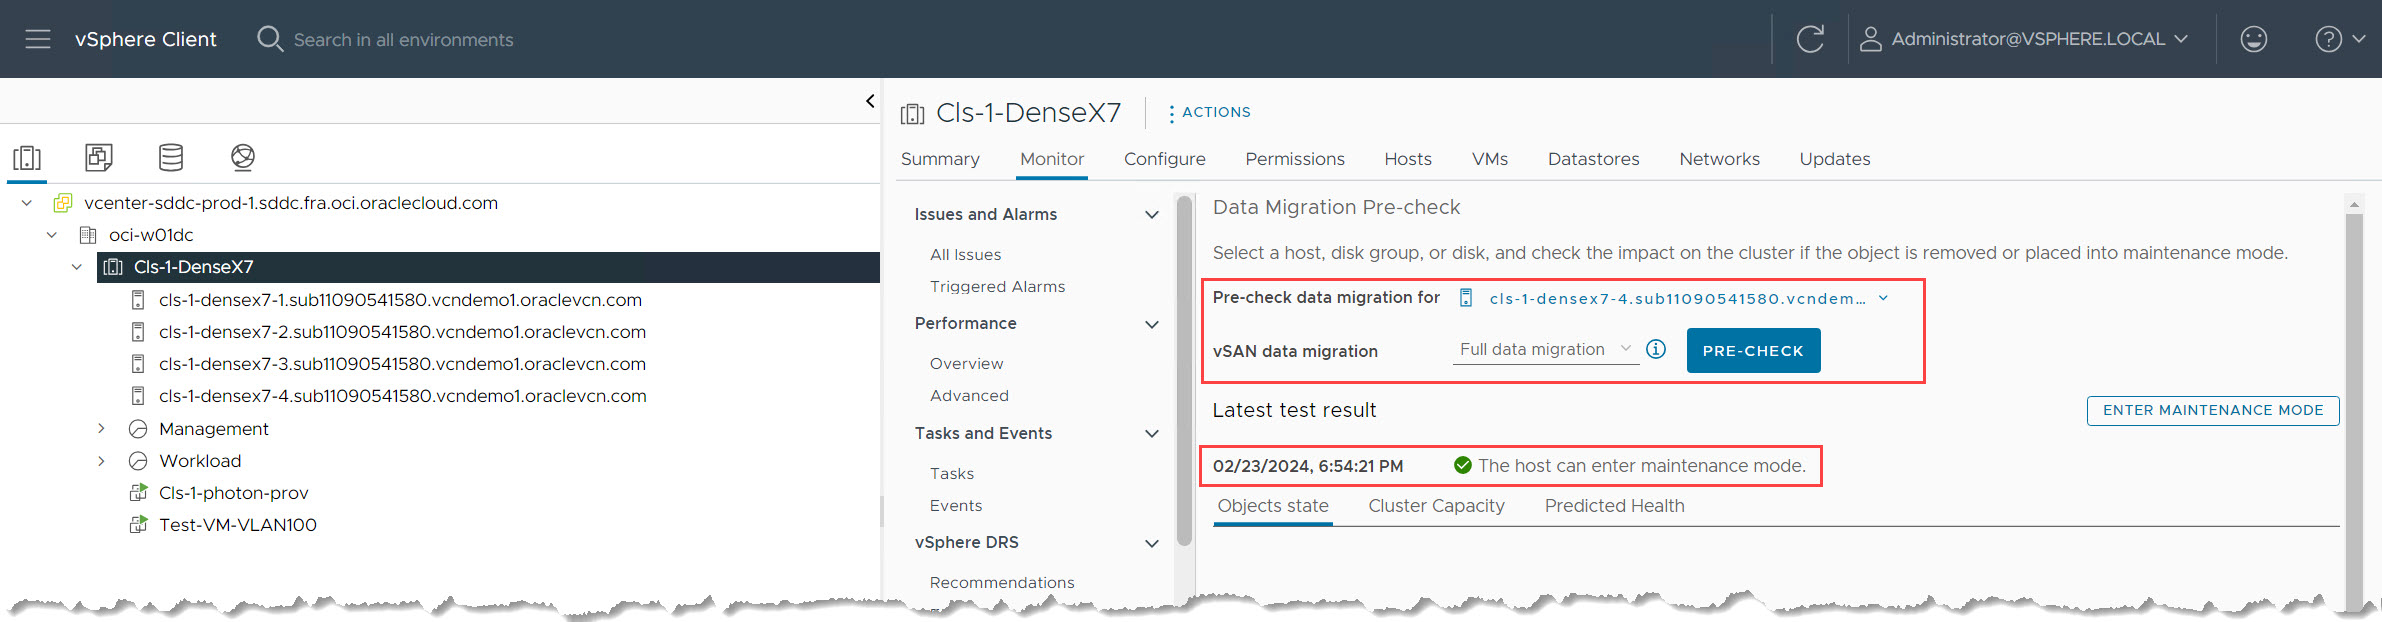
Task: Open the Summary tab
Action: (940, 159)
